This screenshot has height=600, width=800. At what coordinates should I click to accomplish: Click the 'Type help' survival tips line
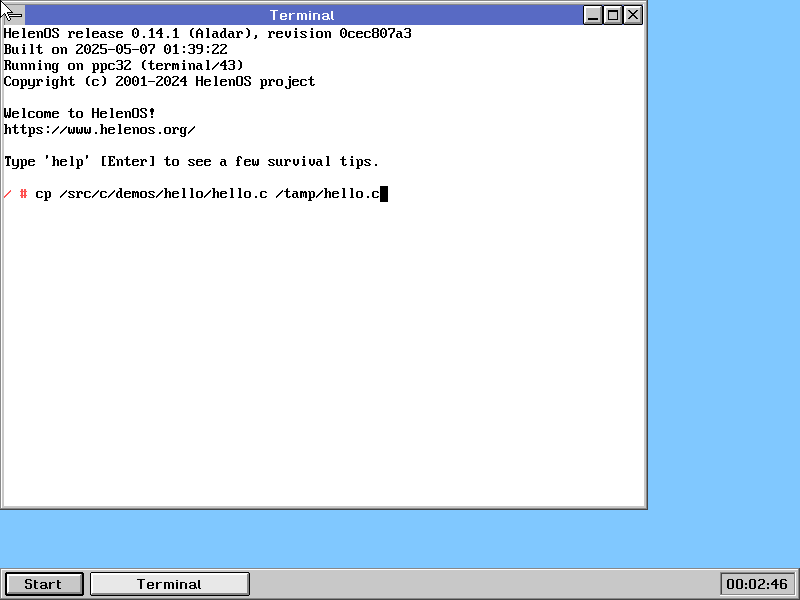pyautogui.click(x=191, y=162)
